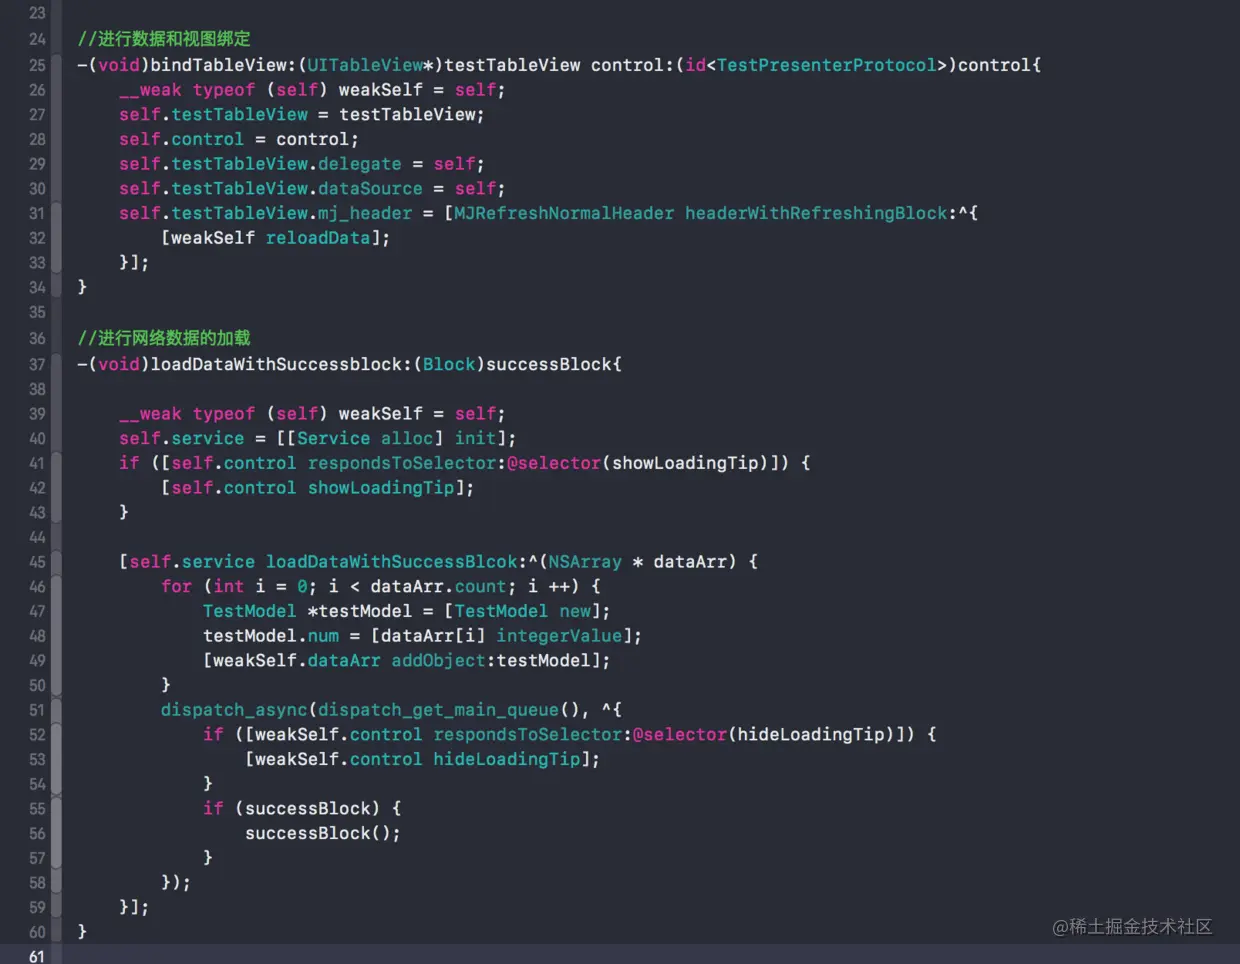Screen dimensions: 1240x964
Task: Click respondsToSelector: on line 41
Action: tap(407, 463)
